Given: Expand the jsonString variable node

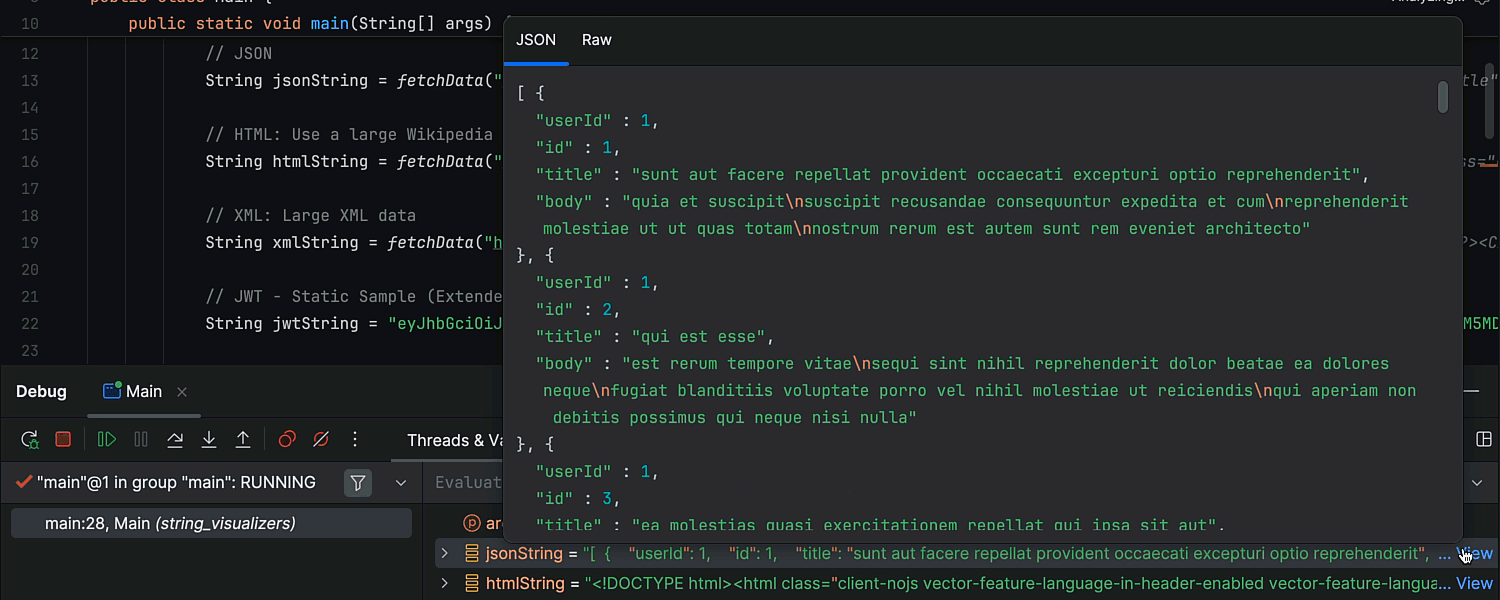Looking at the screenshot, I should click(444, 553).
